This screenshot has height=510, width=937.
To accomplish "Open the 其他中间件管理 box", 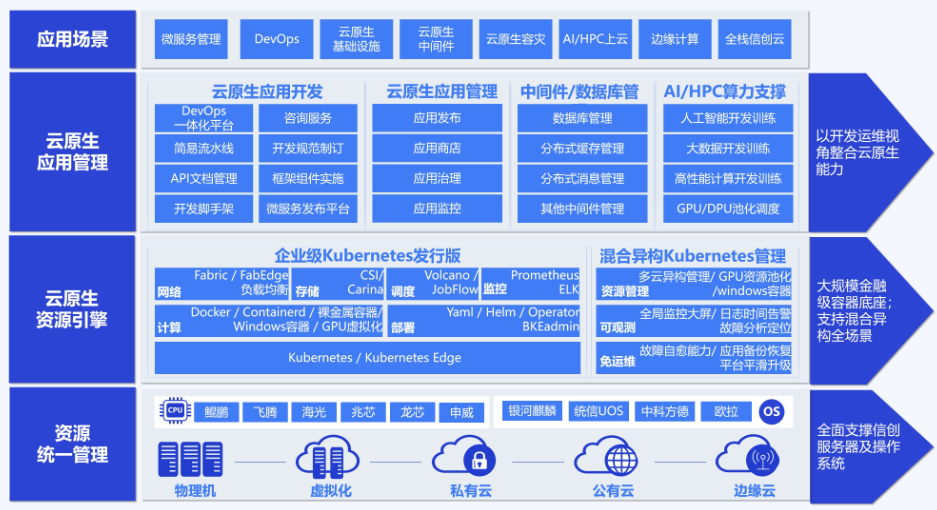I will 582,209.
